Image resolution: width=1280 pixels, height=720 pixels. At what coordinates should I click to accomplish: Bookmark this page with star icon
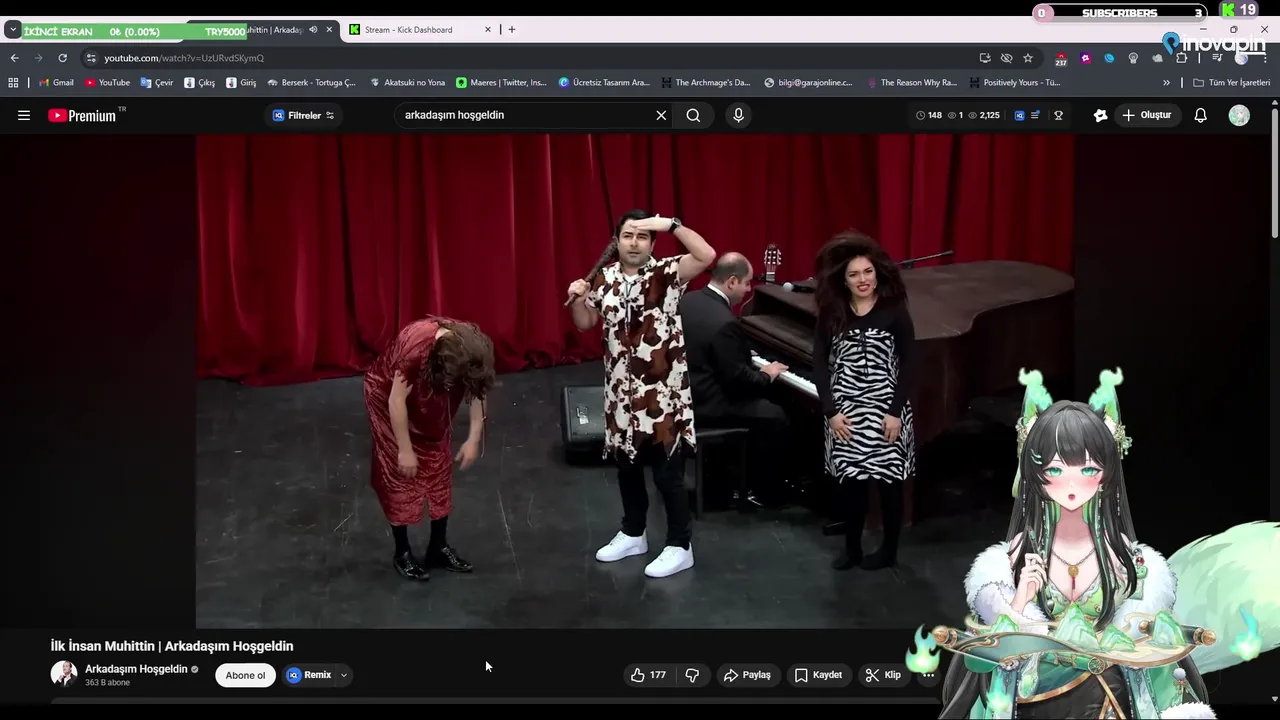coord(1028,58)
